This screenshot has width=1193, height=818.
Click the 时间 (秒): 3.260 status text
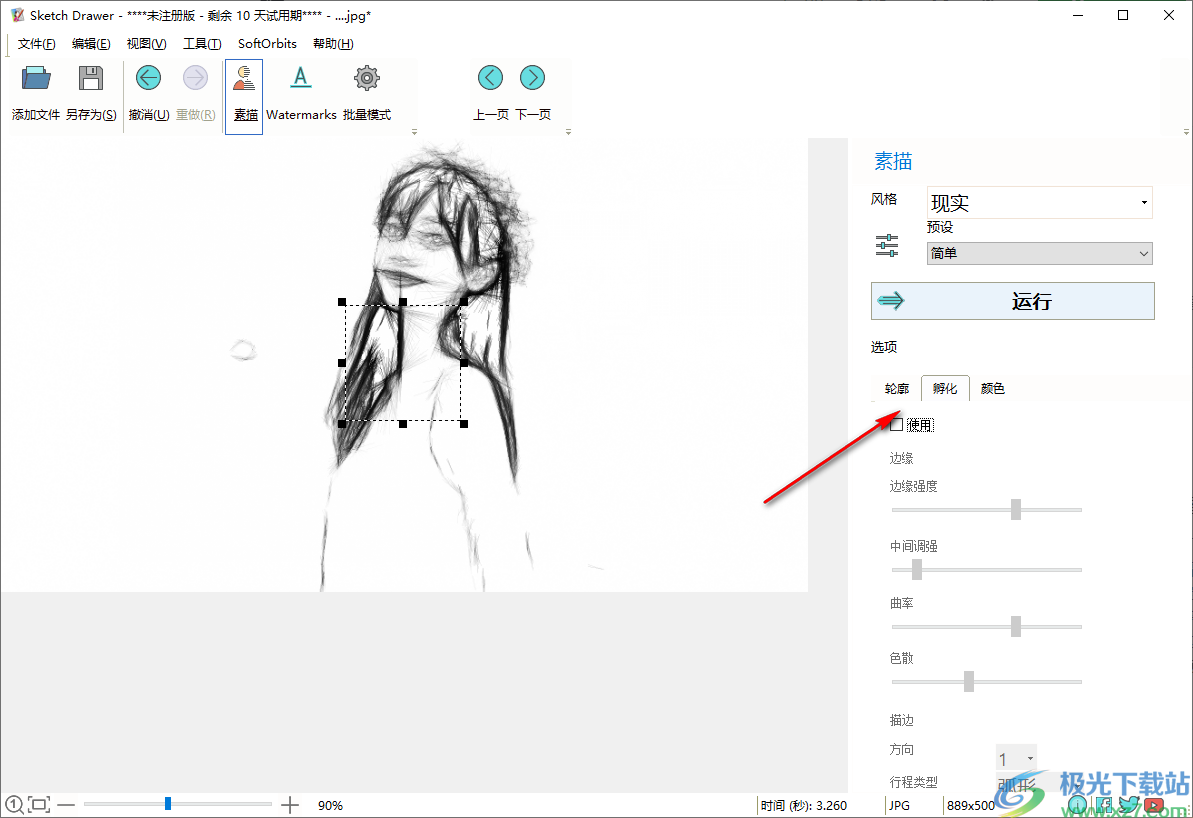pos(803,805)
